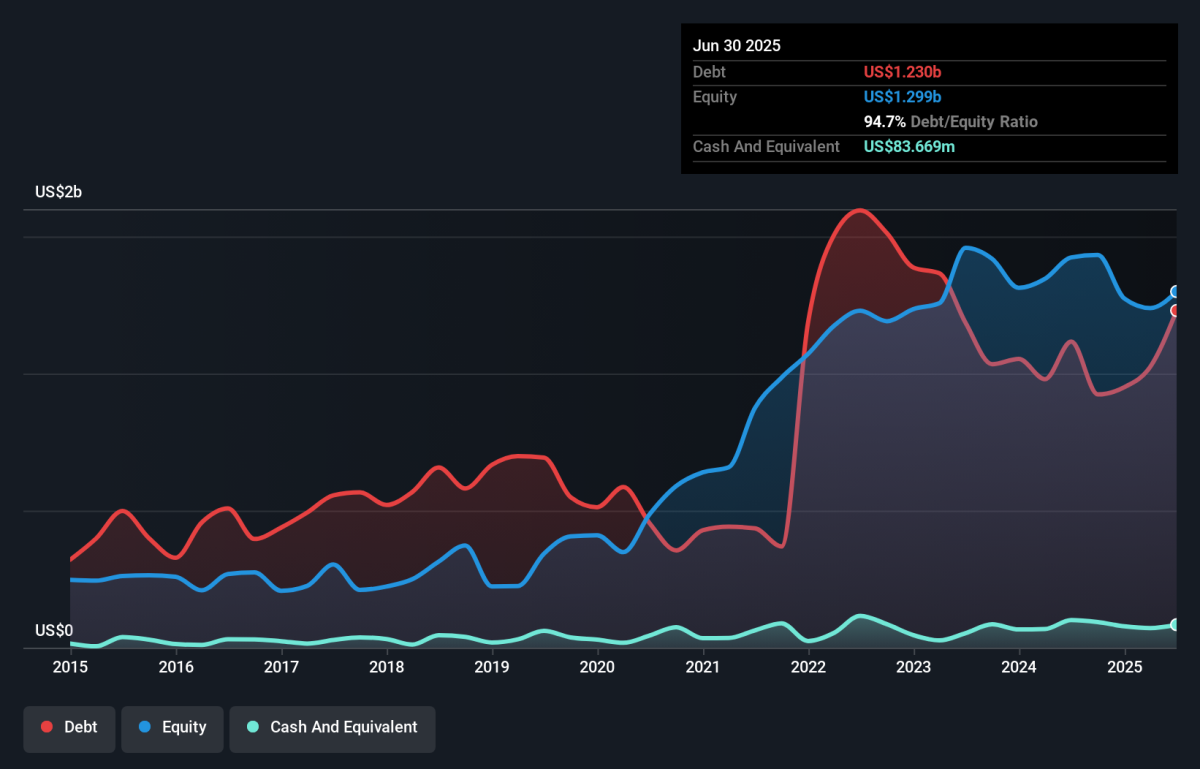The width and height of the screenshot is (1200, 769).
Task: Click the Jun 30 2025 tooltip date
Action: coord(737,46)
